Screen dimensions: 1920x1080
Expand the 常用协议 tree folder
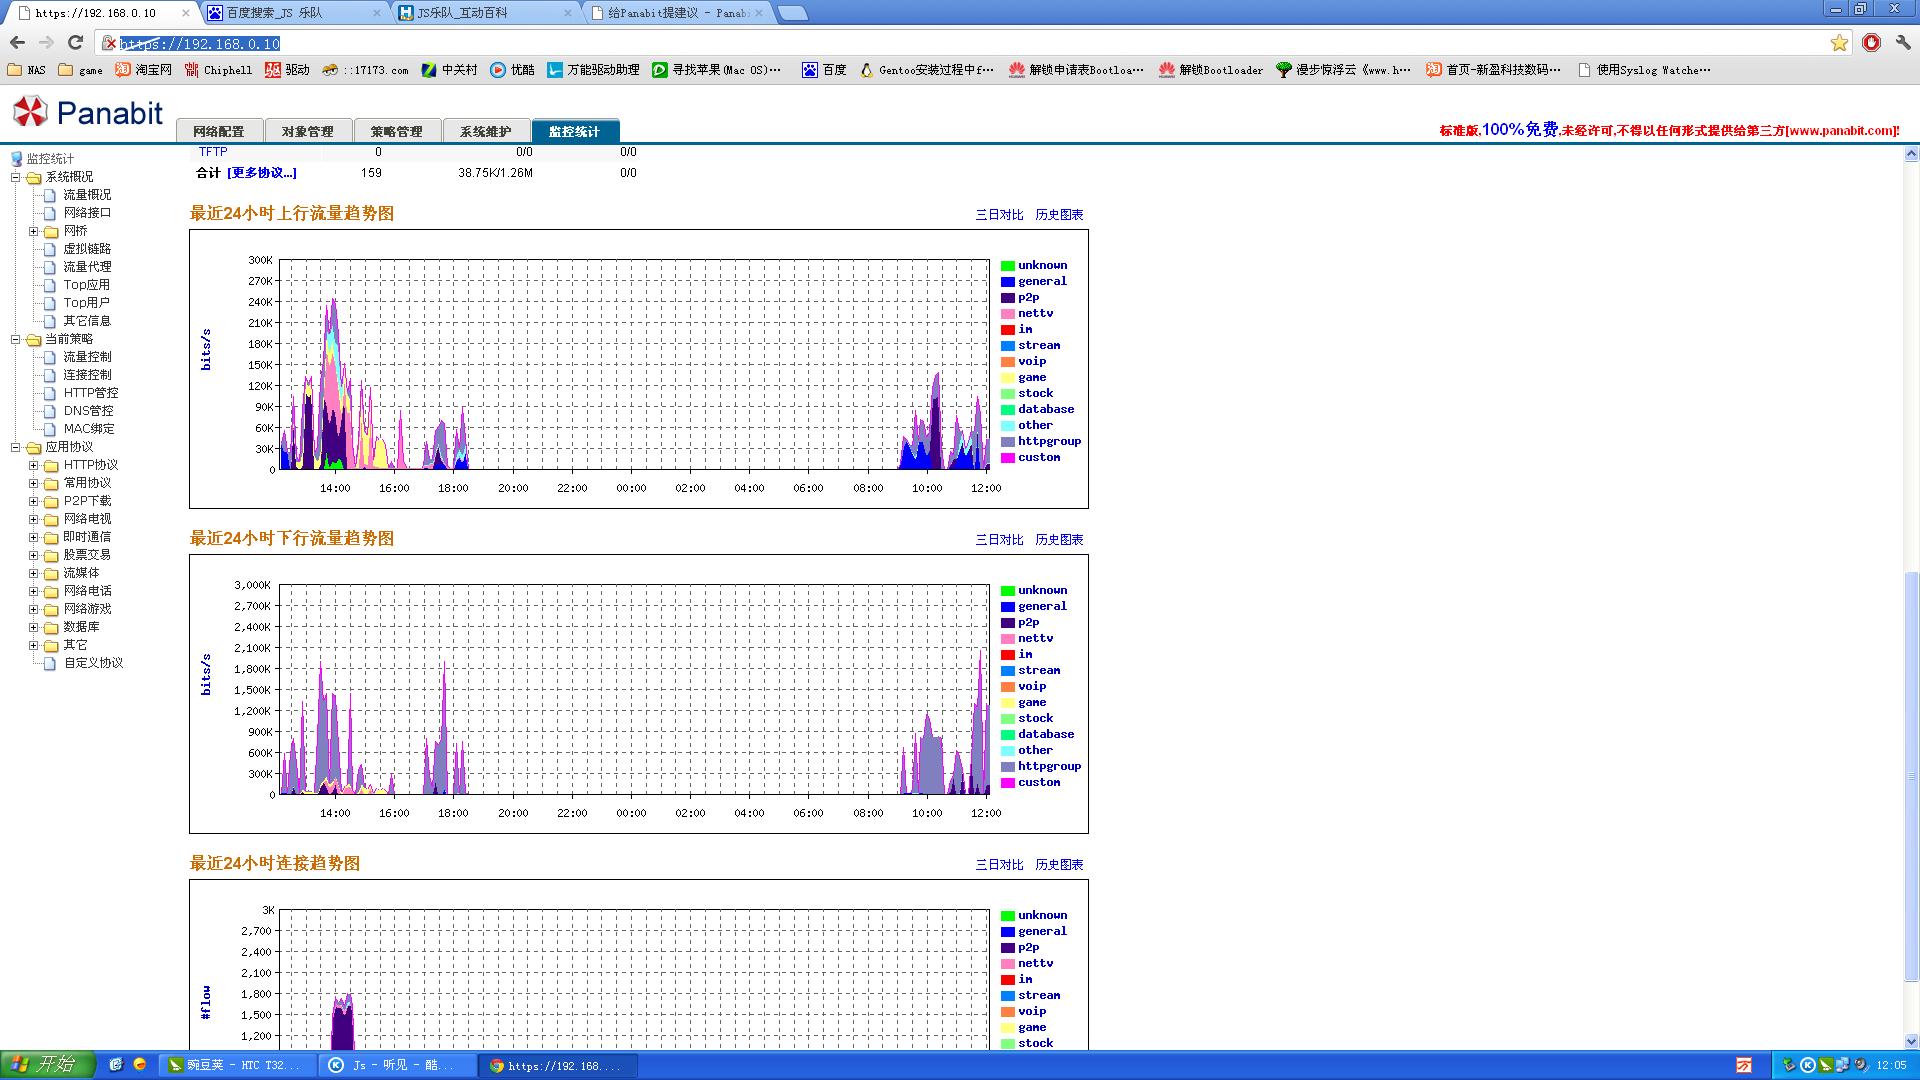[33, 483]
